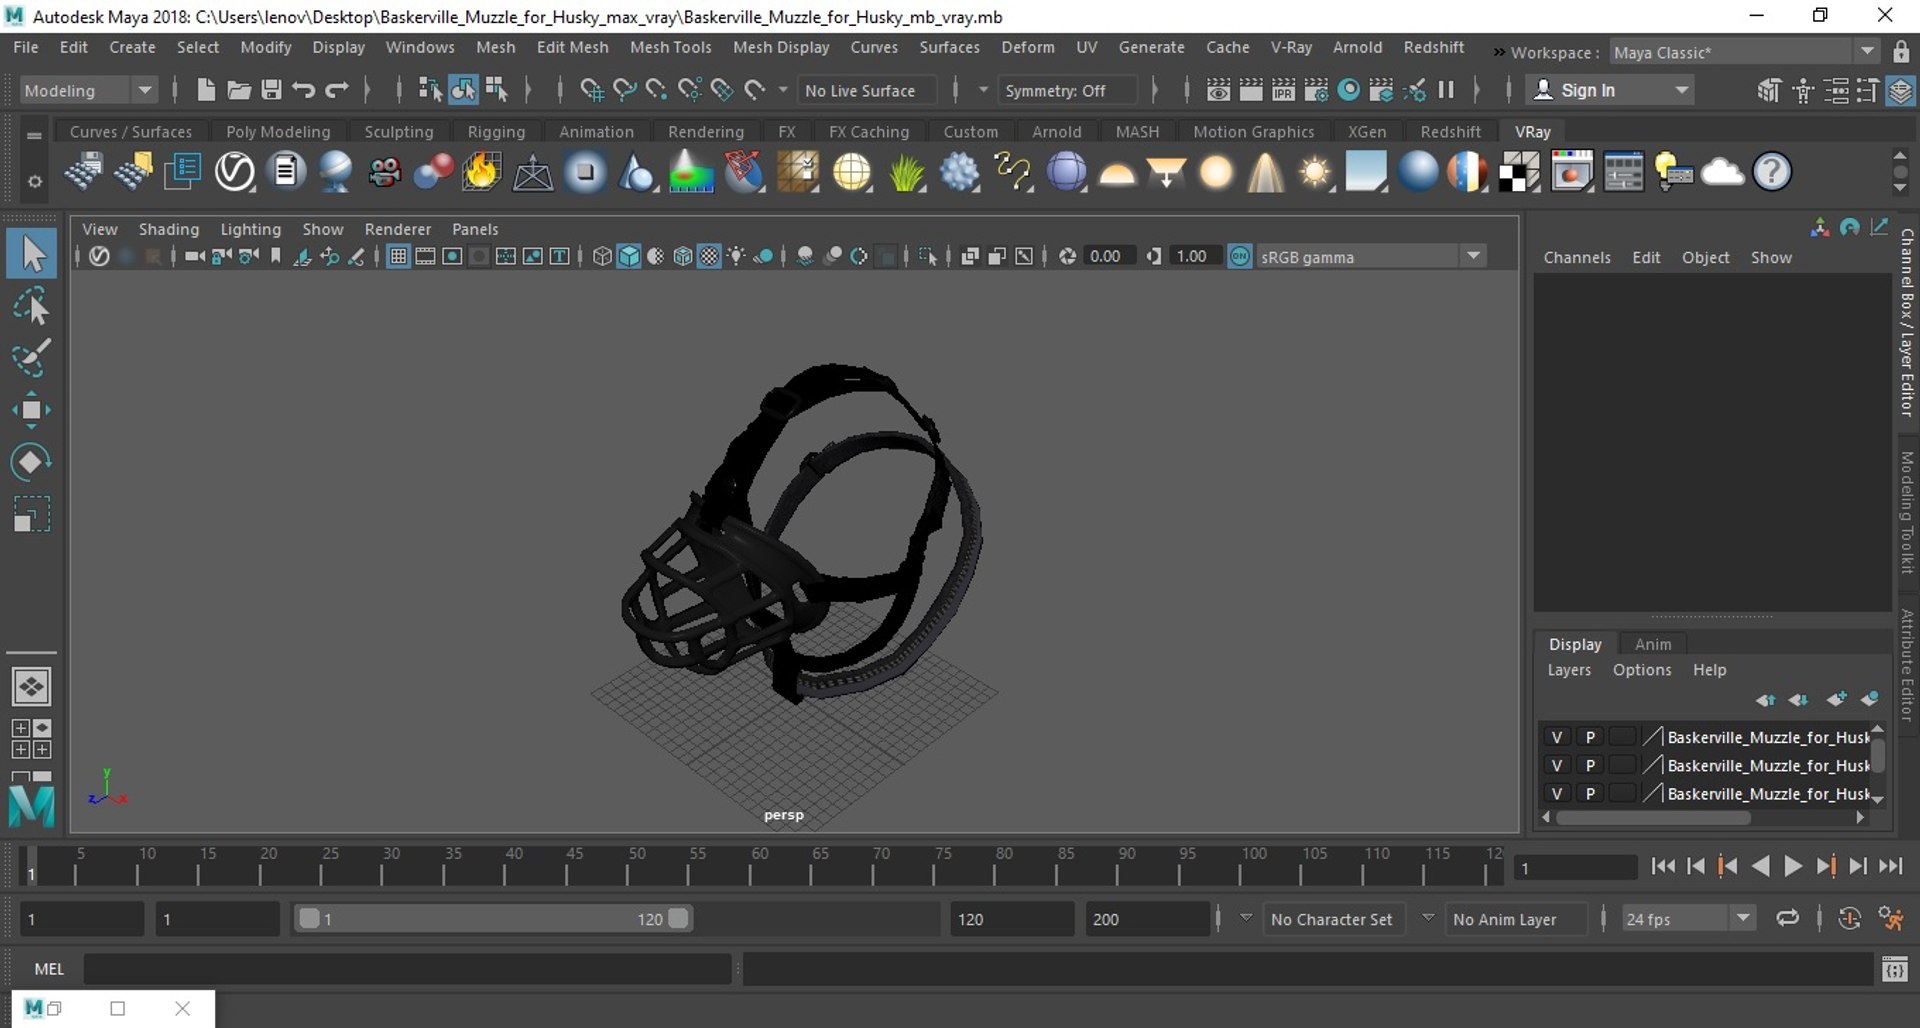This screenshot has height=1028, width=1920.
Task: Open the No Character Set dropdown
Action: (1245, 917)
